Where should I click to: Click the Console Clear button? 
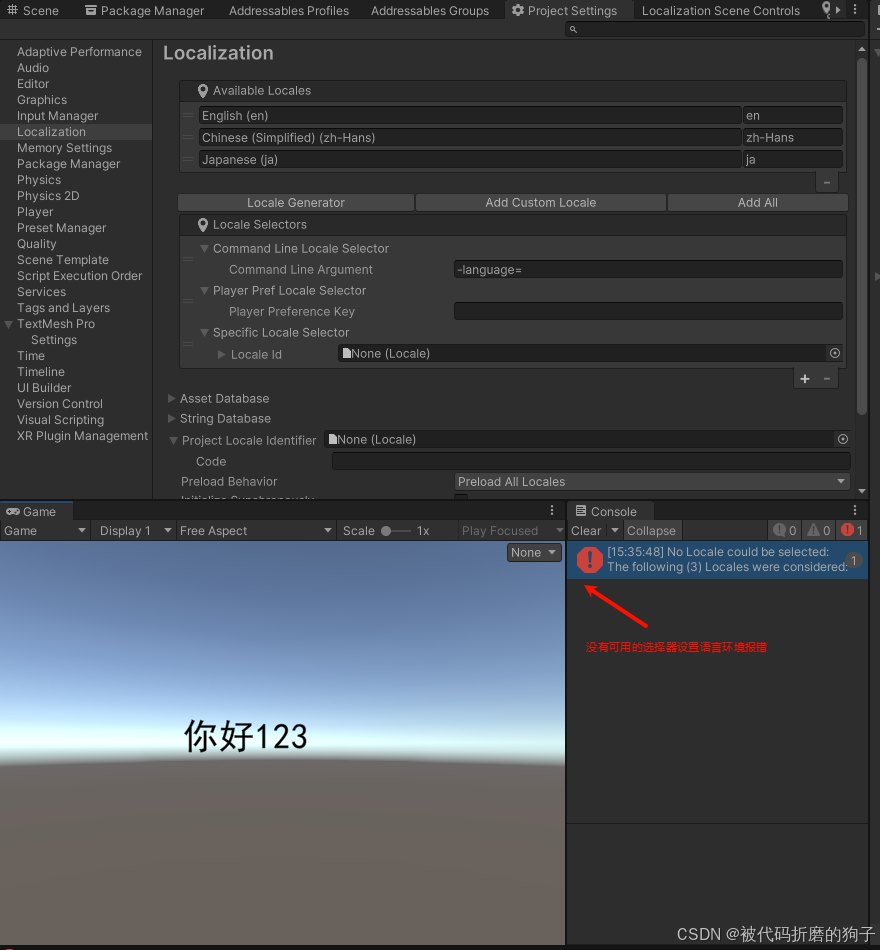586,531
